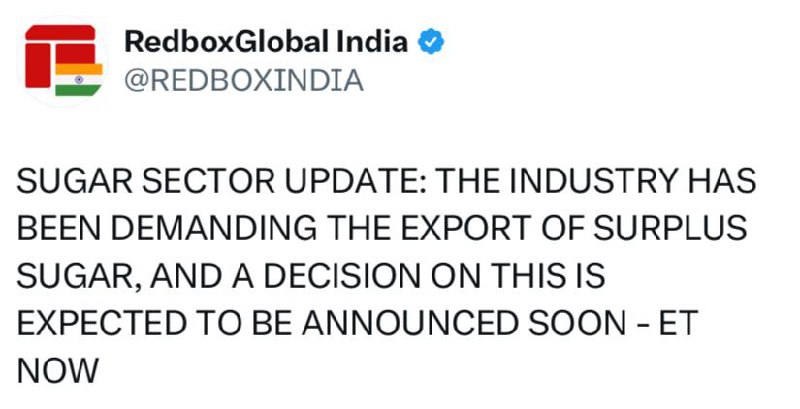Select the word EXPORT in the post
The height and width of the screenshot is (409, 800).
pos(466,228)
